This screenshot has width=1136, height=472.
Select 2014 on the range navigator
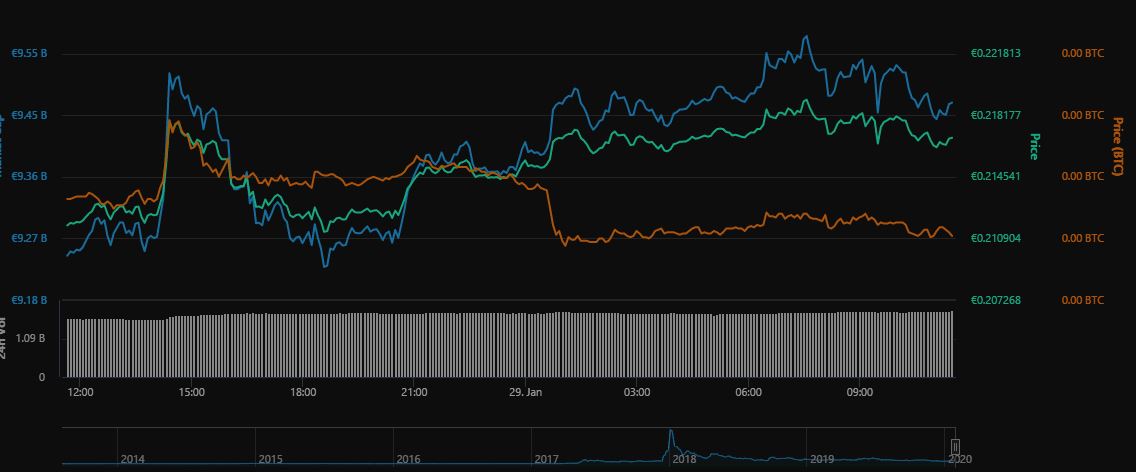pyautogui.click(x=133, y=459)
